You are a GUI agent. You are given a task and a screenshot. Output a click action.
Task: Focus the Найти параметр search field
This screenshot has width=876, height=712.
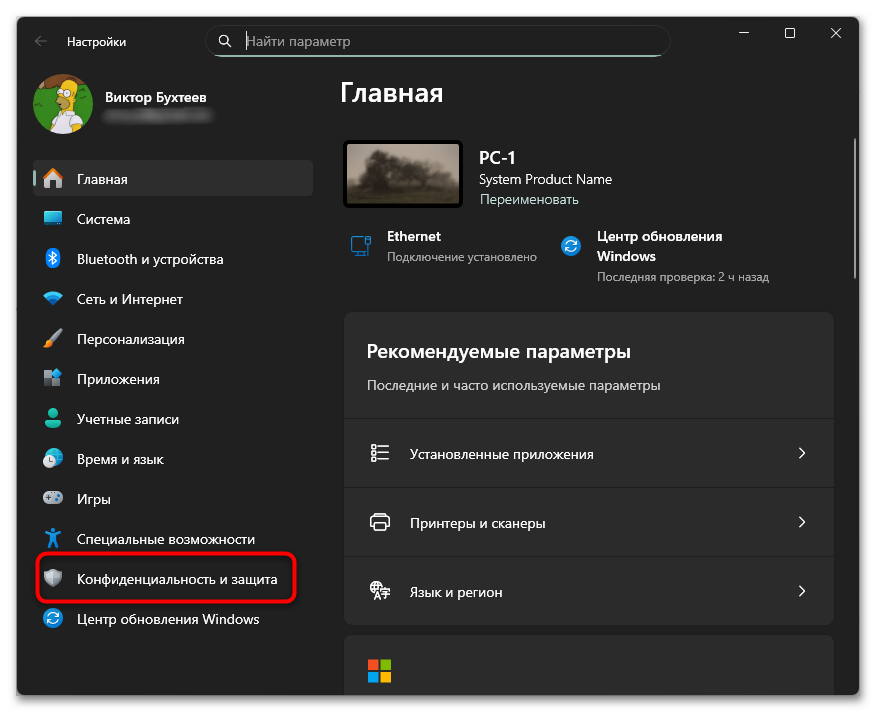coord(438,41)
